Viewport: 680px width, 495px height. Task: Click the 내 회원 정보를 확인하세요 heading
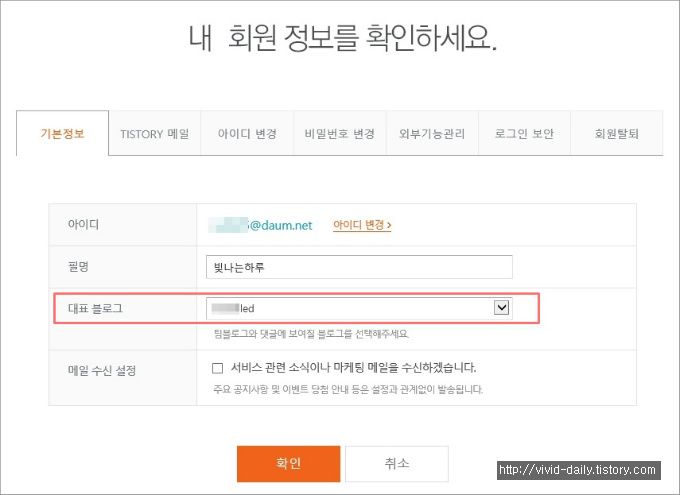[x=343, y=38]
